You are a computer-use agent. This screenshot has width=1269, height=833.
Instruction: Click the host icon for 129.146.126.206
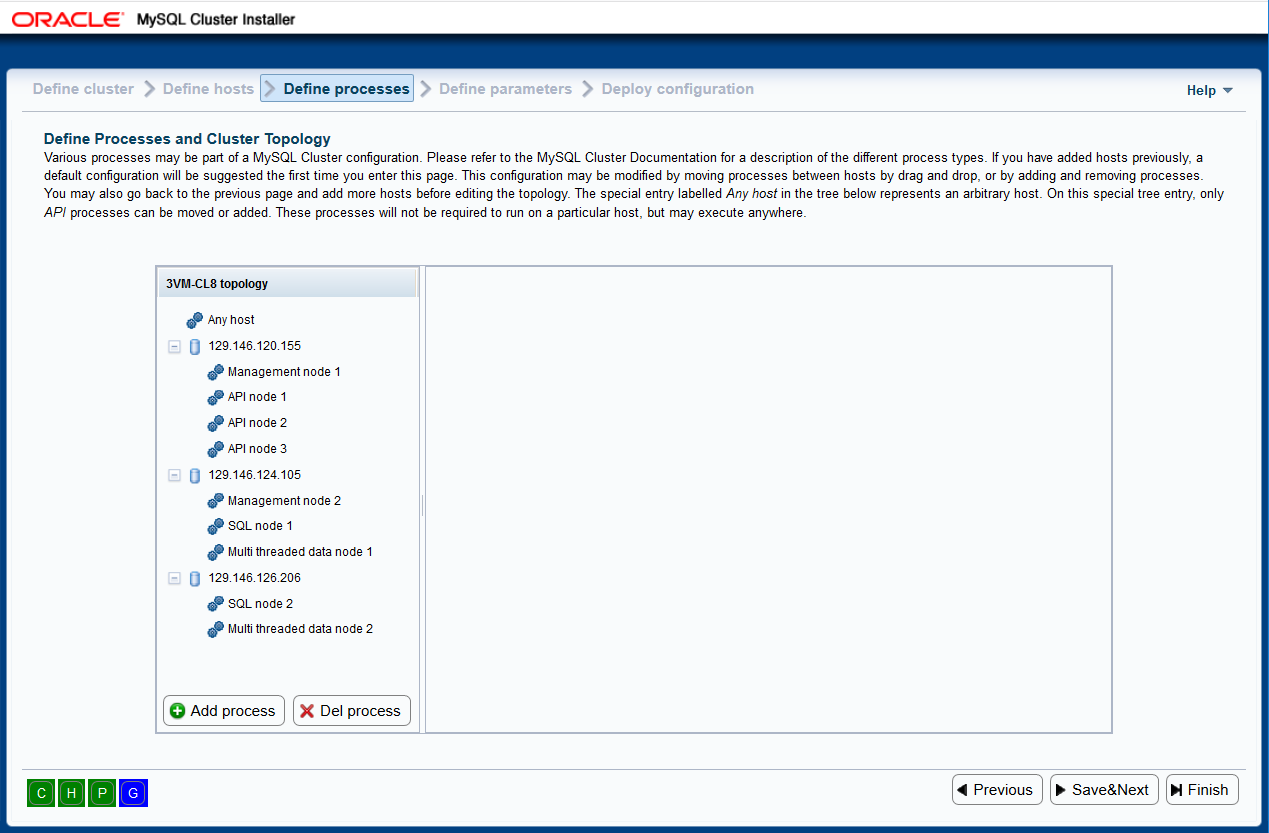[195, 578]
